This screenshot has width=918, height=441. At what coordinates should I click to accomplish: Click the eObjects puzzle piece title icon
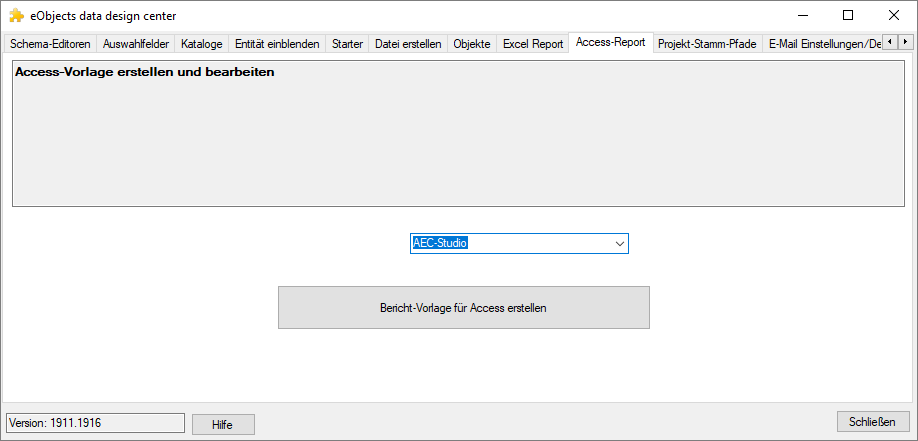[x=16, y=16]
